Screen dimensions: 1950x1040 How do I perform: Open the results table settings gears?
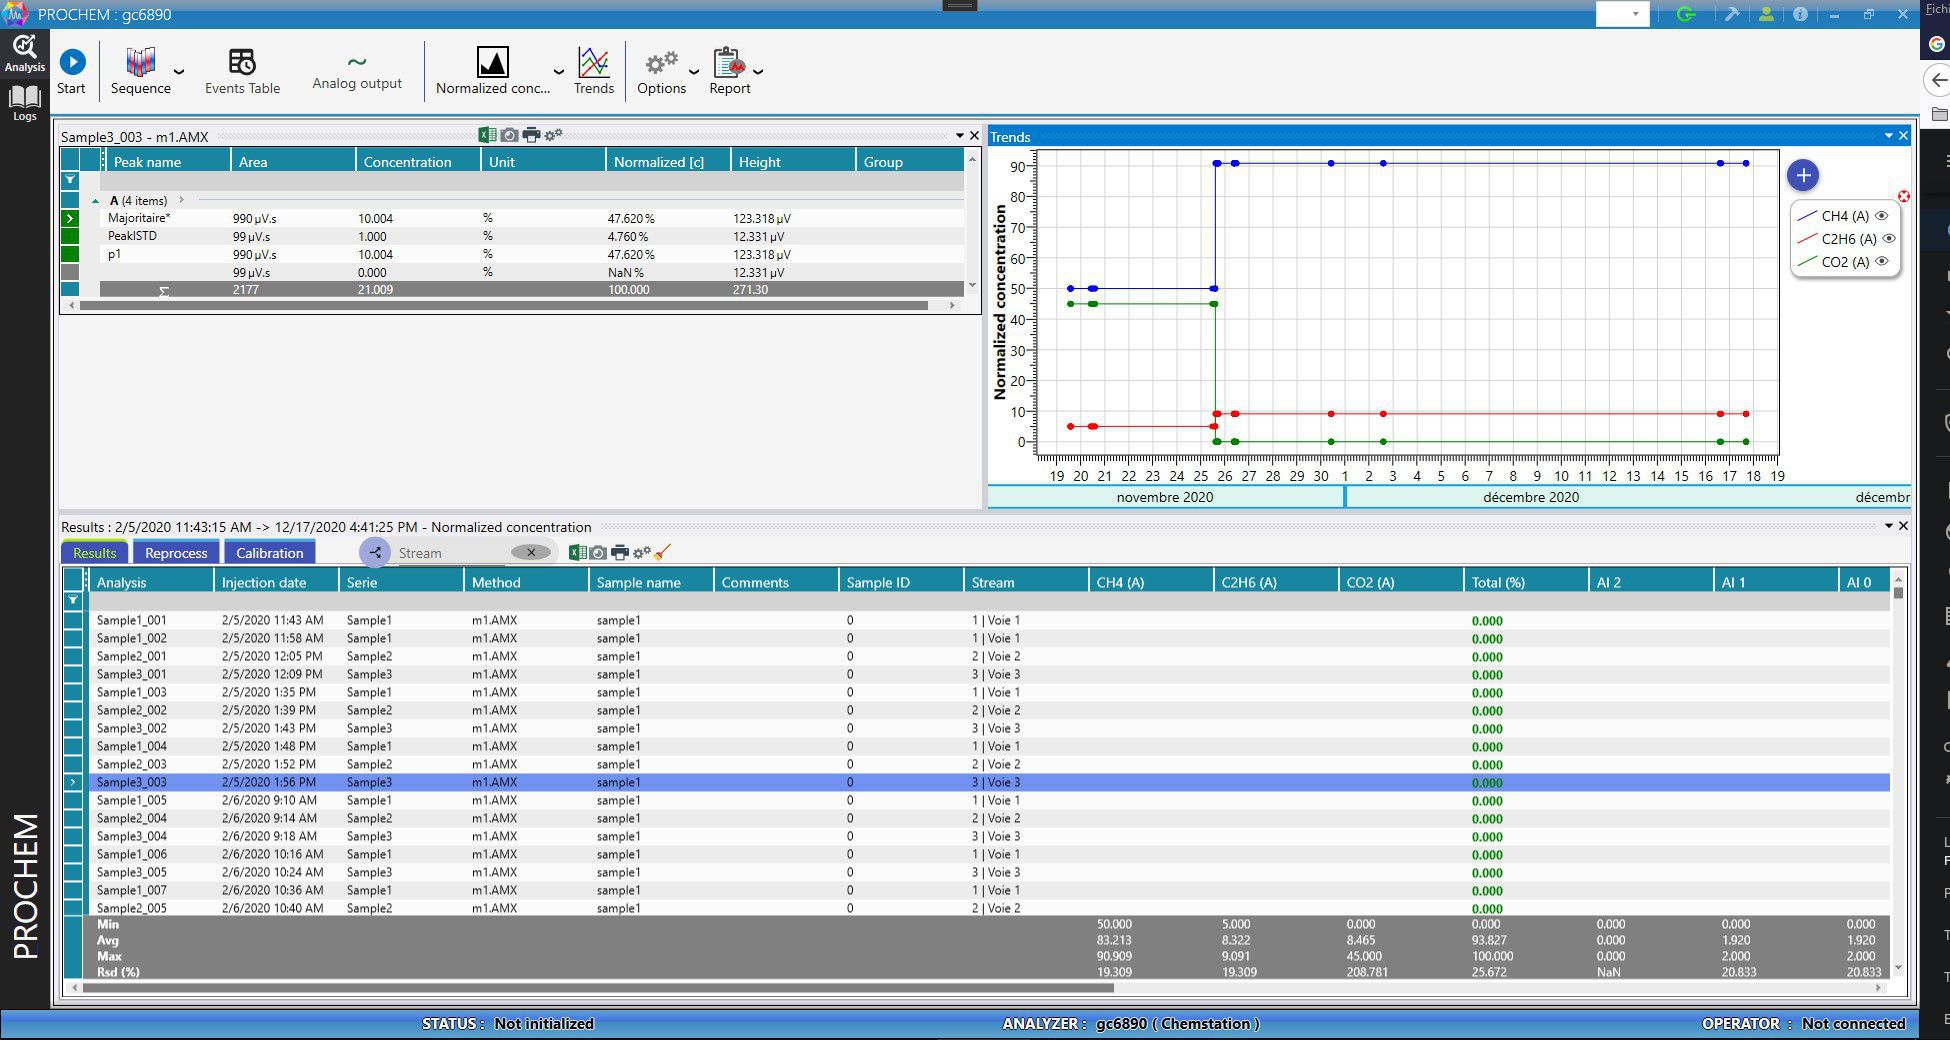pyautogui.click(x=641, y=552)
